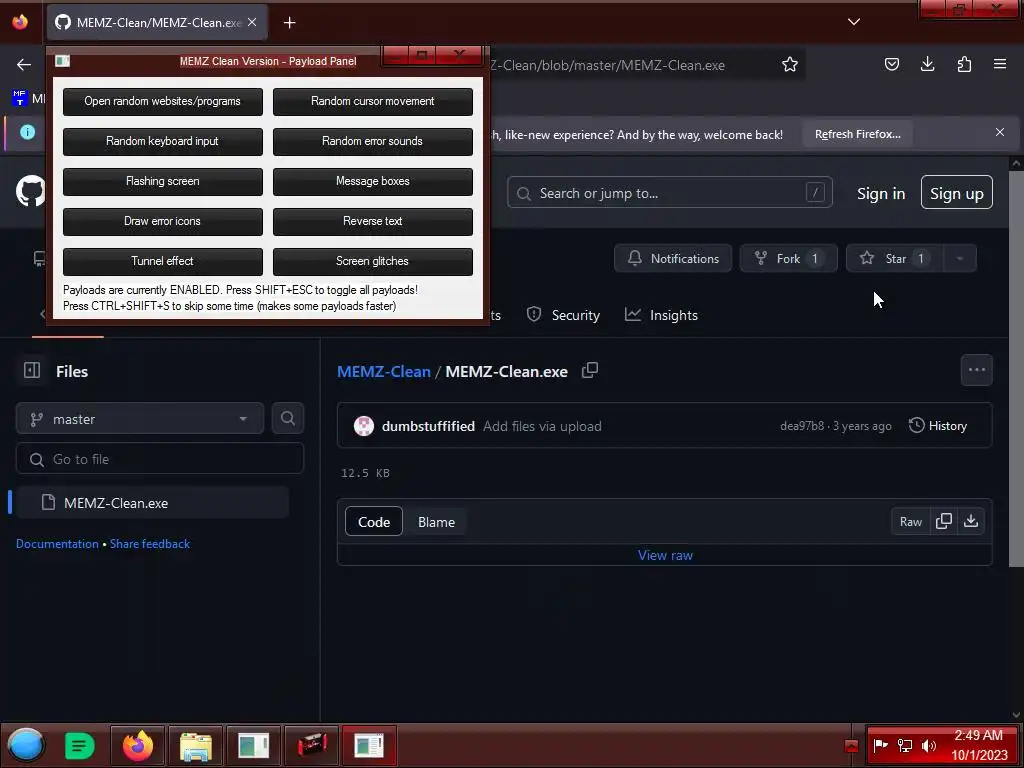This screenshot has height=768, width=1024.
Task: Click the Sign in link
Action: pos(881,193)
